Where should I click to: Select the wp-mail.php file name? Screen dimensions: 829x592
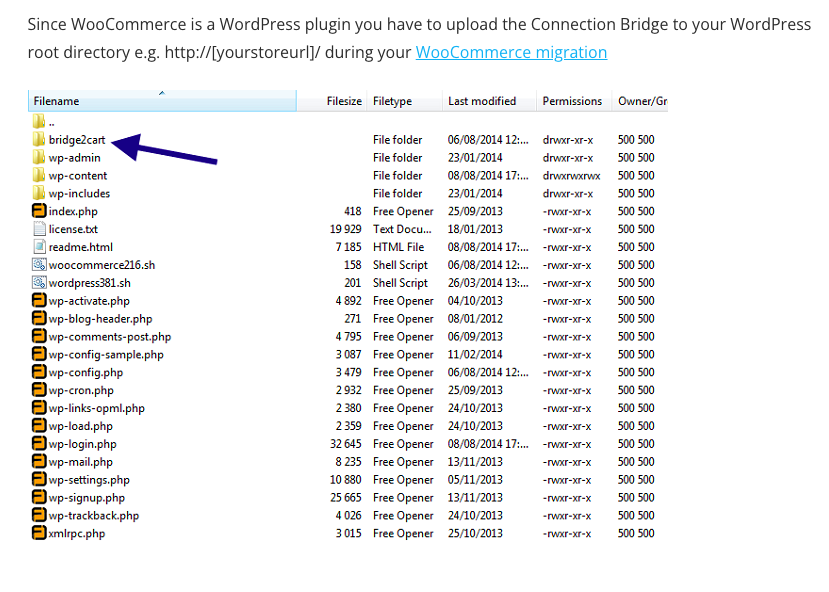[81, 462]
